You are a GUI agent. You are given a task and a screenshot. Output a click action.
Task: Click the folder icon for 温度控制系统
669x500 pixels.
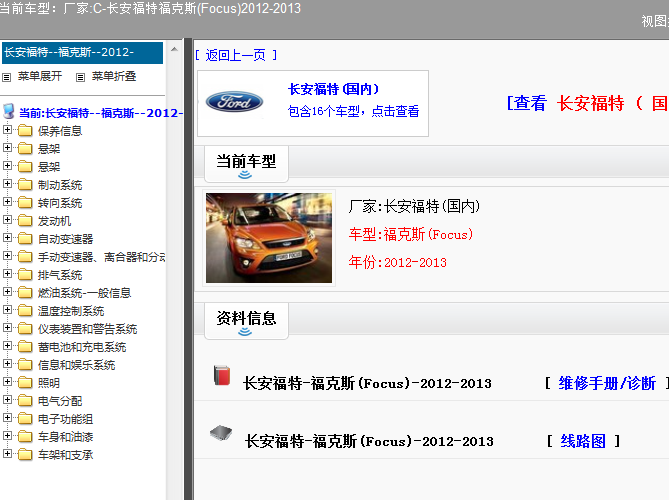point(25,310)
